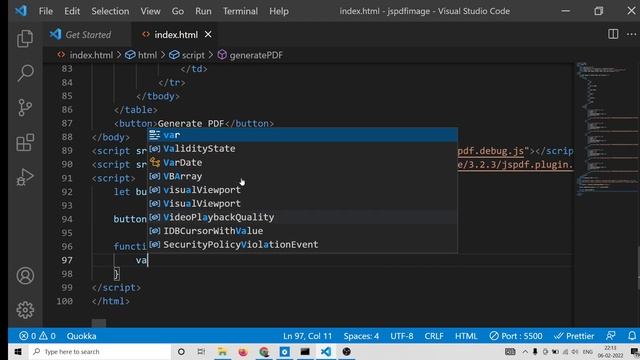Open the Go menu
The width and height of the screenshot is (640, 360).
tap(178, 11)
